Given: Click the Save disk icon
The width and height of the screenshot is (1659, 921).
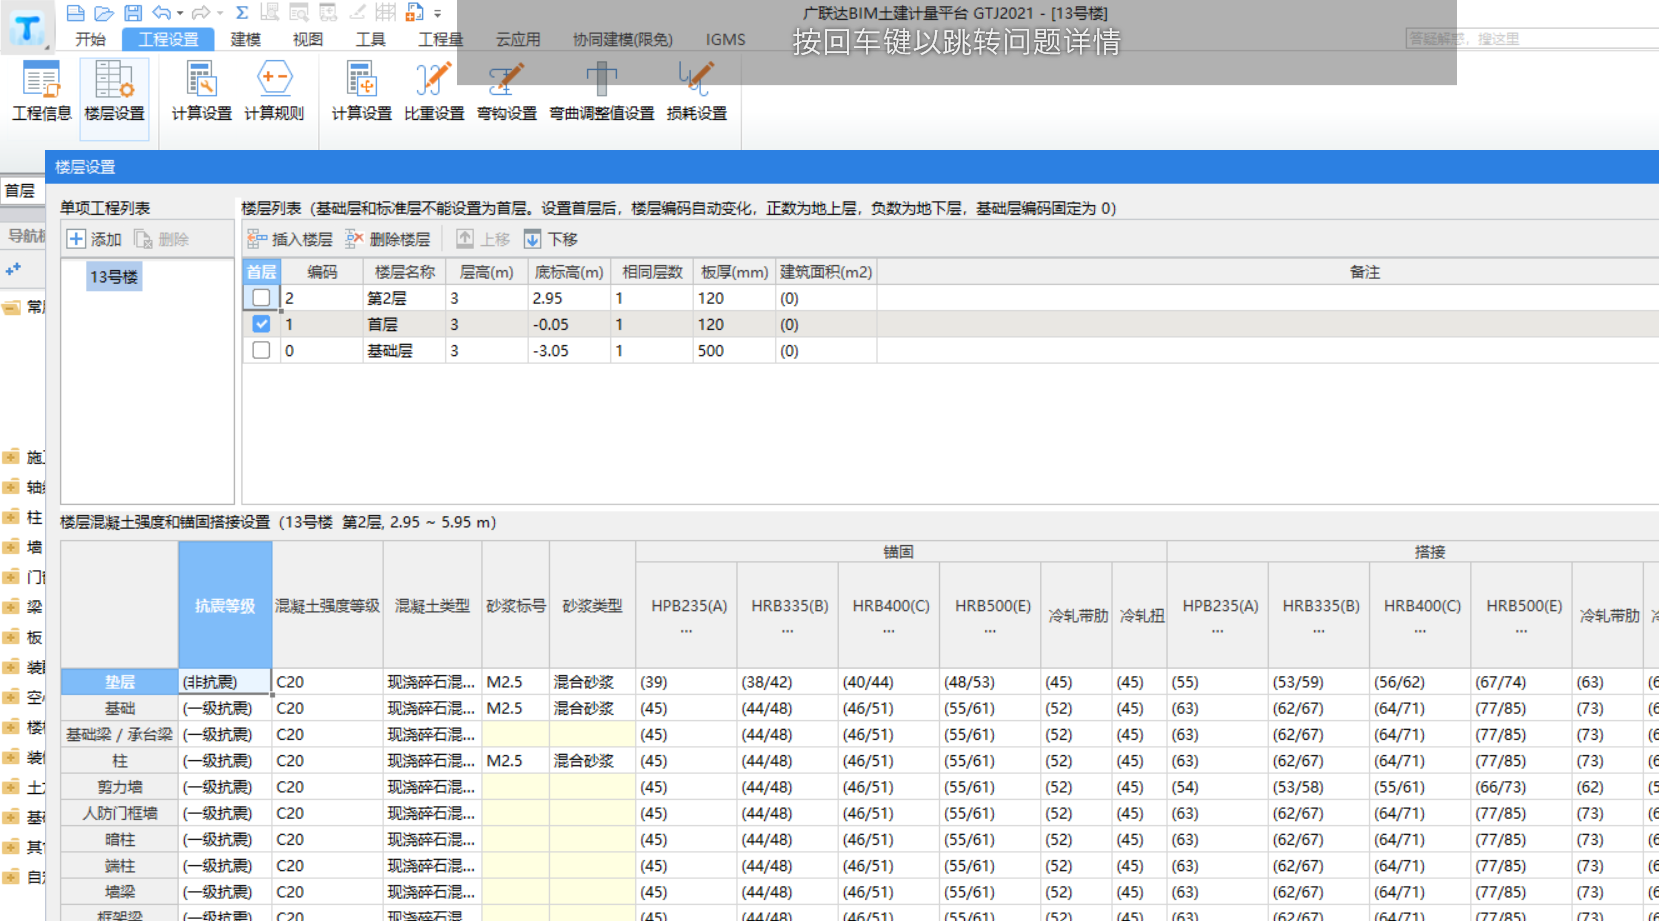Looking at the screenshot, I should coord(133,13).
